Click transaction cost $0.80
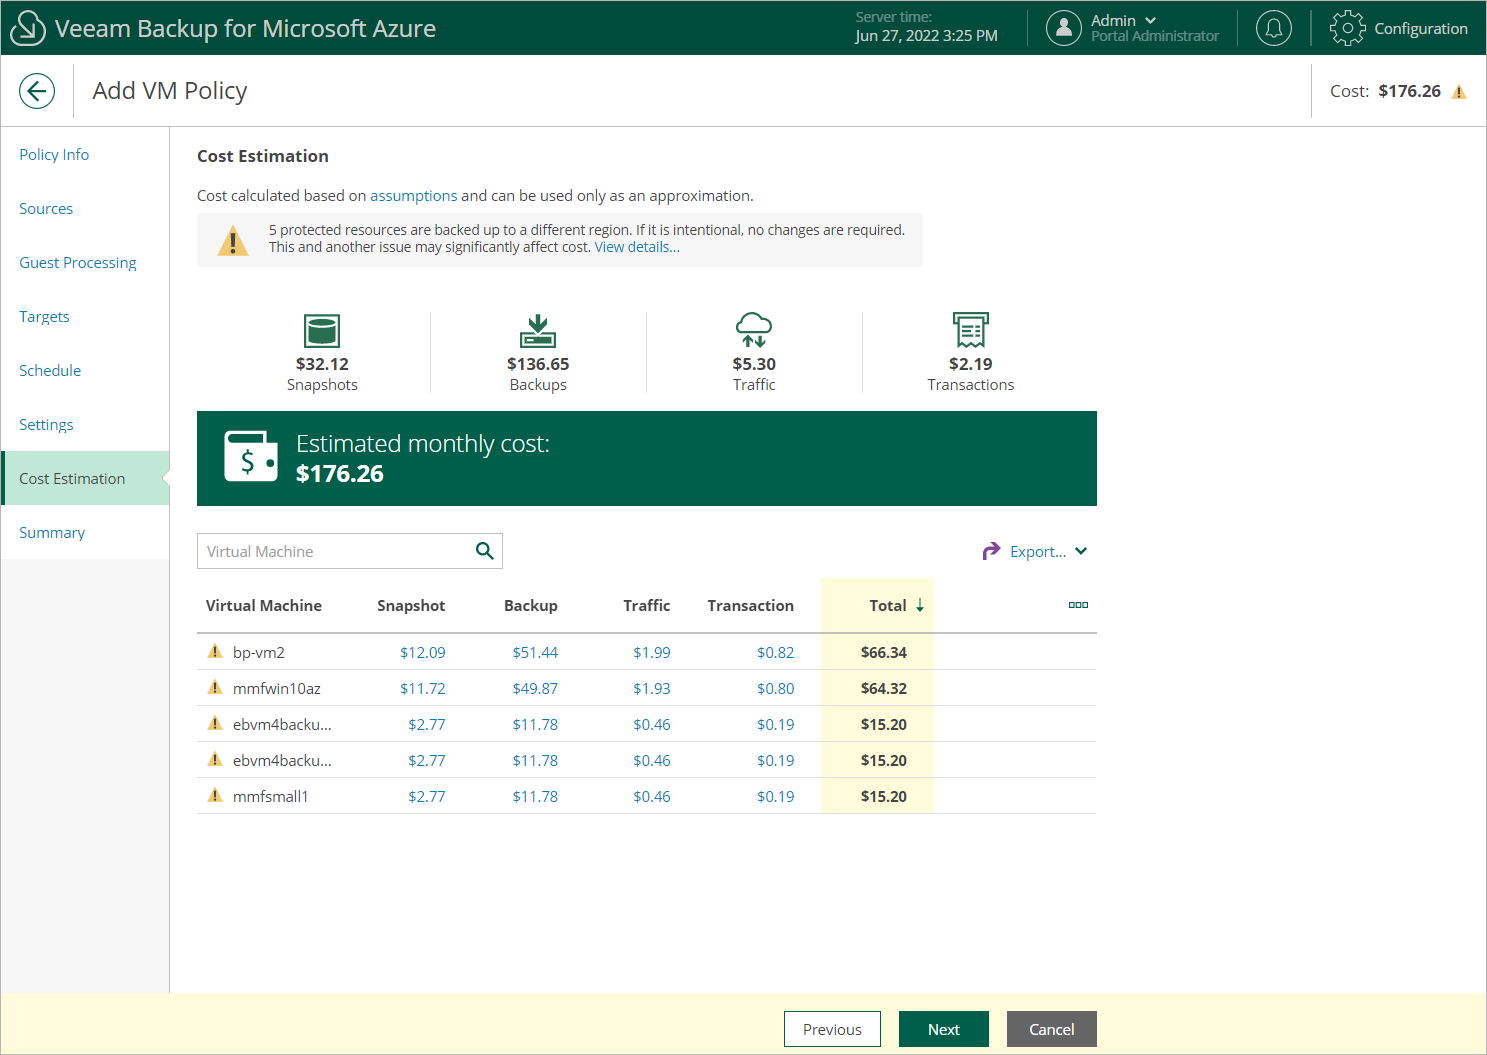 [776, 688]
